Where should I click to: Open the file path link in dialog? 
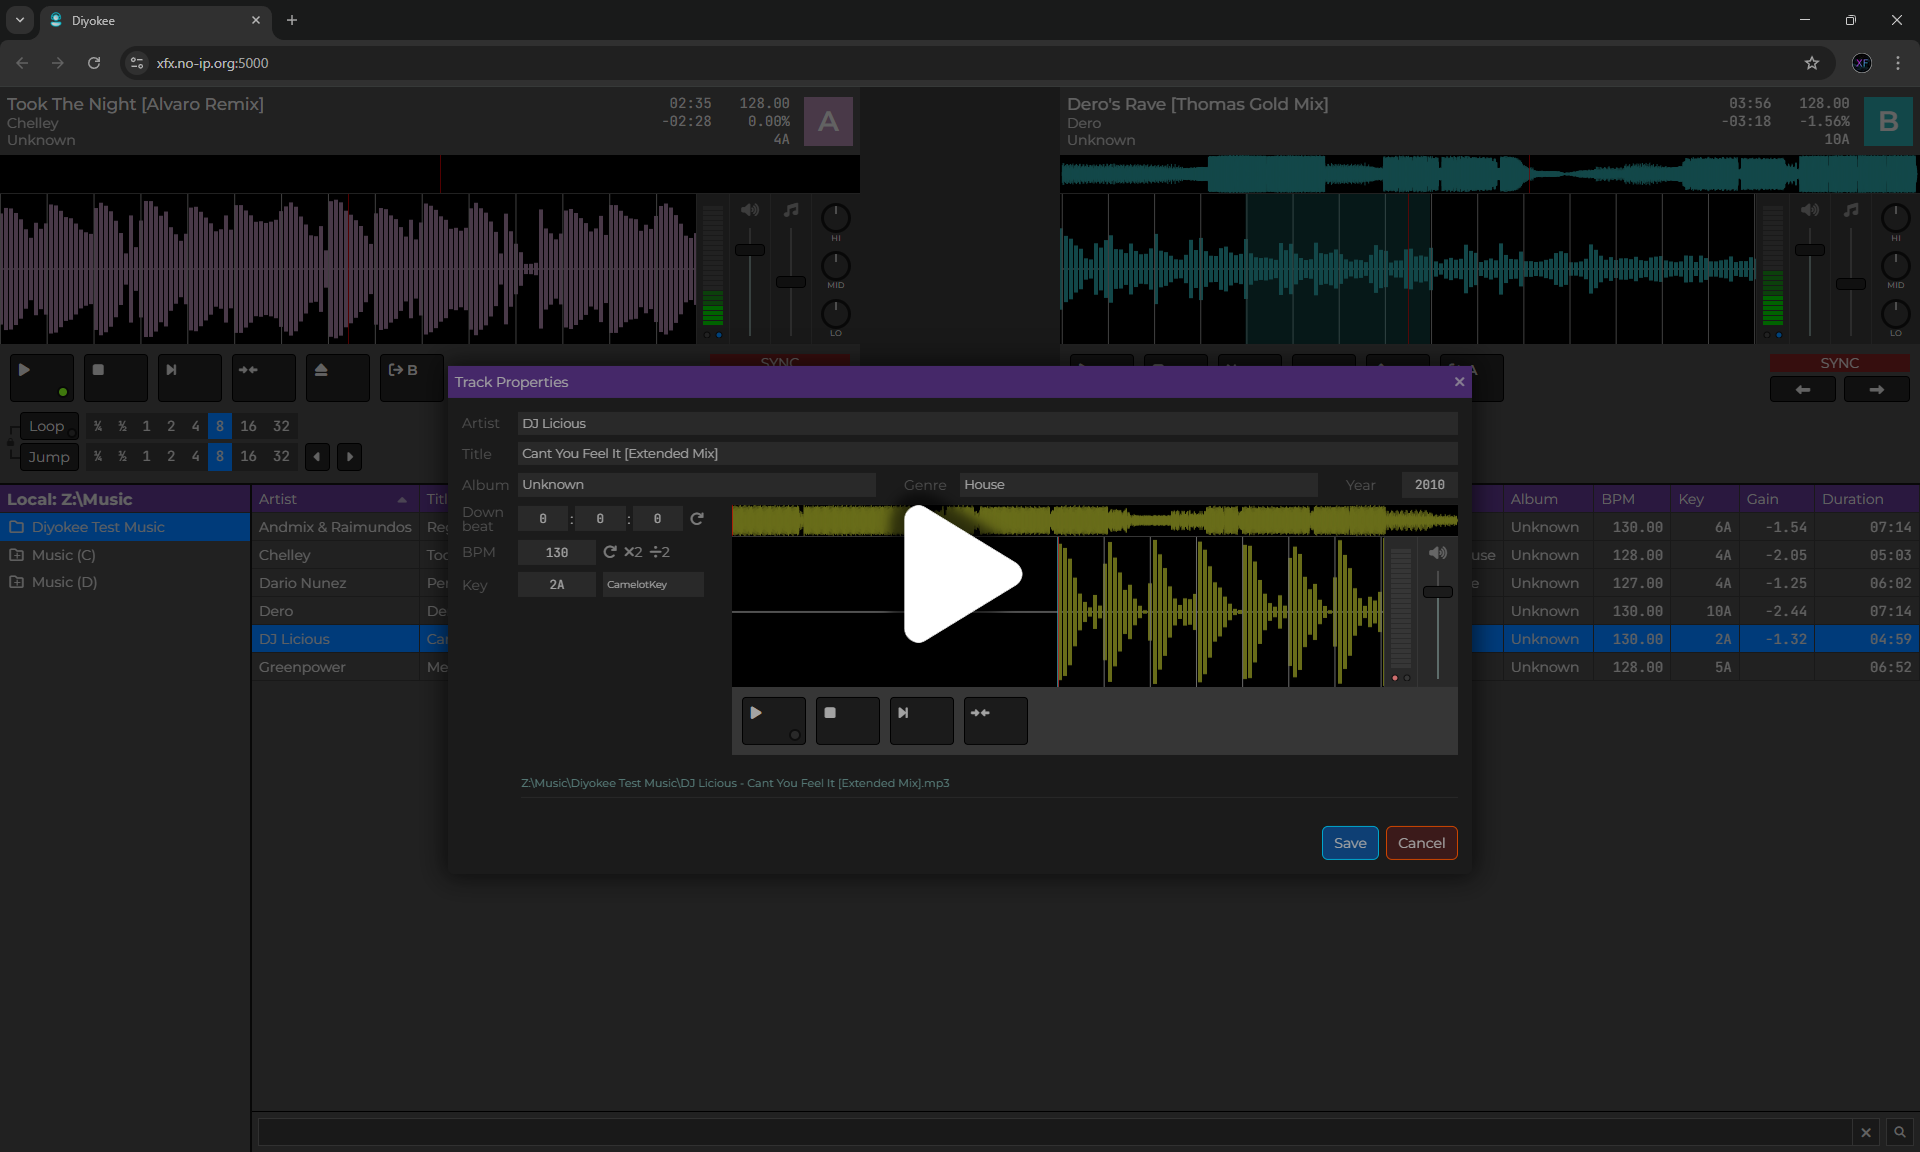coord(735,783)
